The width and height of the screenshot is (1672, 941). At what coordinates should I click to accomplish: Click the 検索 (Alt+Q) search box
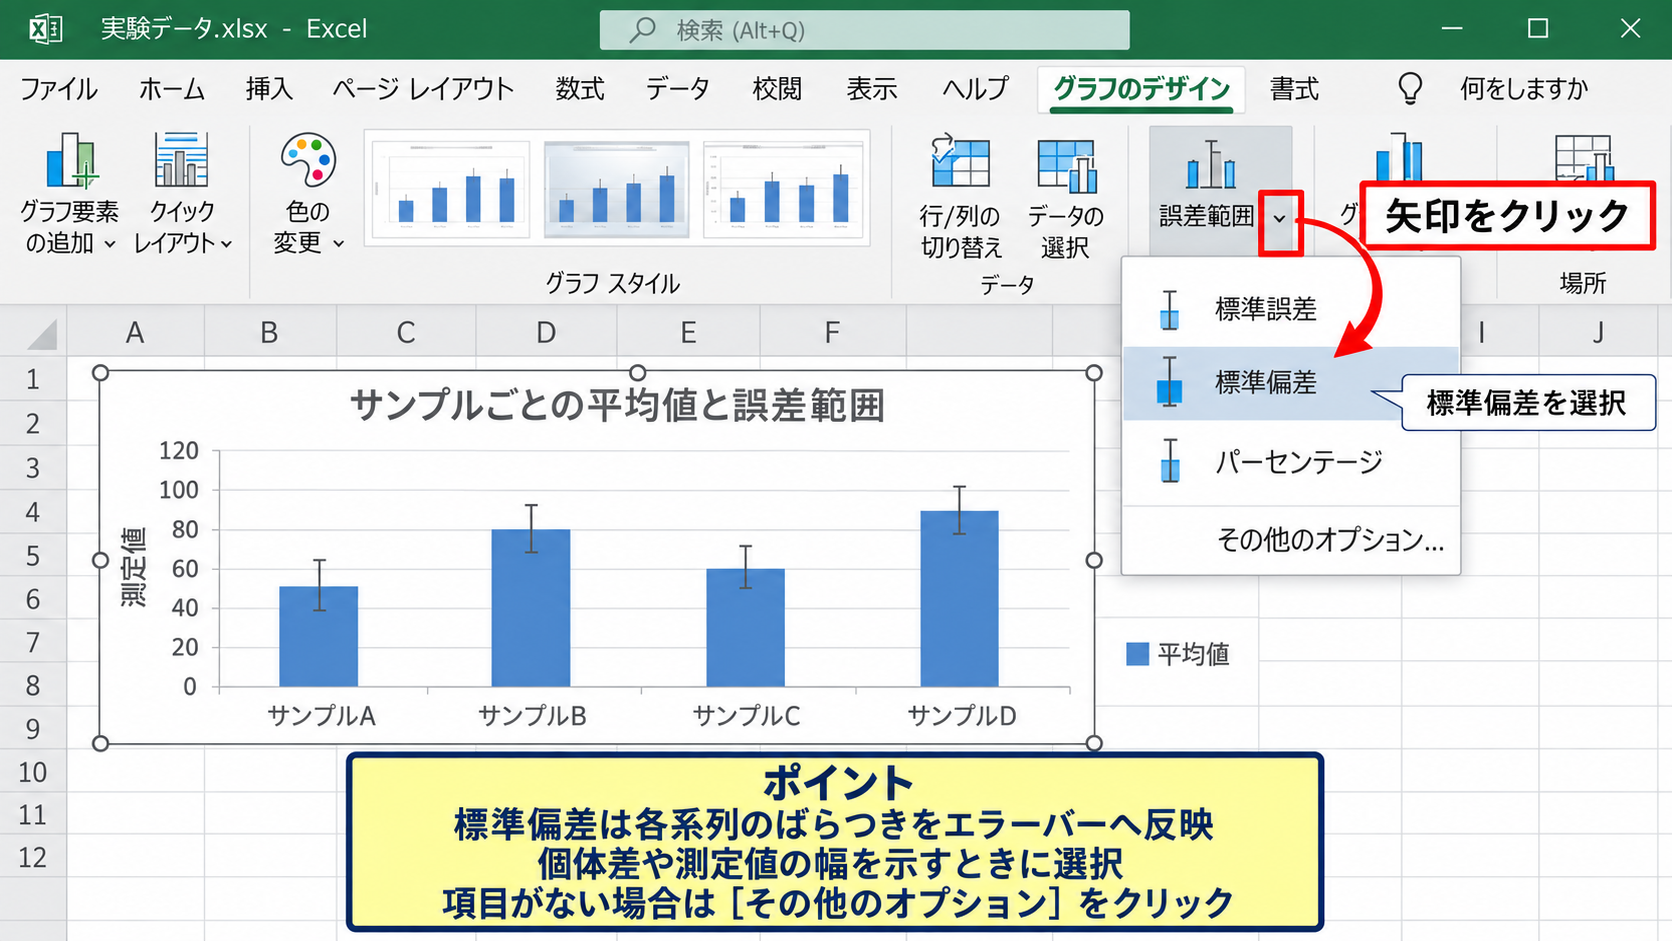pyautogui.click(x=865, y=30)
